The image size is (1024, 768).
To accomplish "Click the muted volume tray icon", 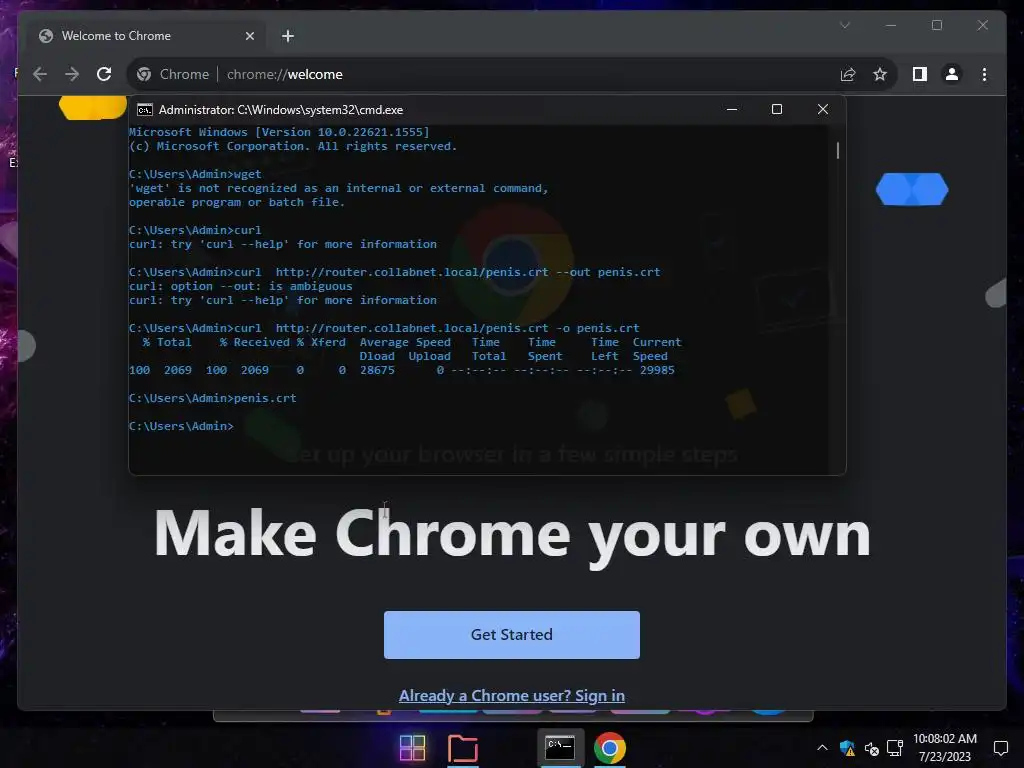I will pyautogui.click(x=871, y=748).
